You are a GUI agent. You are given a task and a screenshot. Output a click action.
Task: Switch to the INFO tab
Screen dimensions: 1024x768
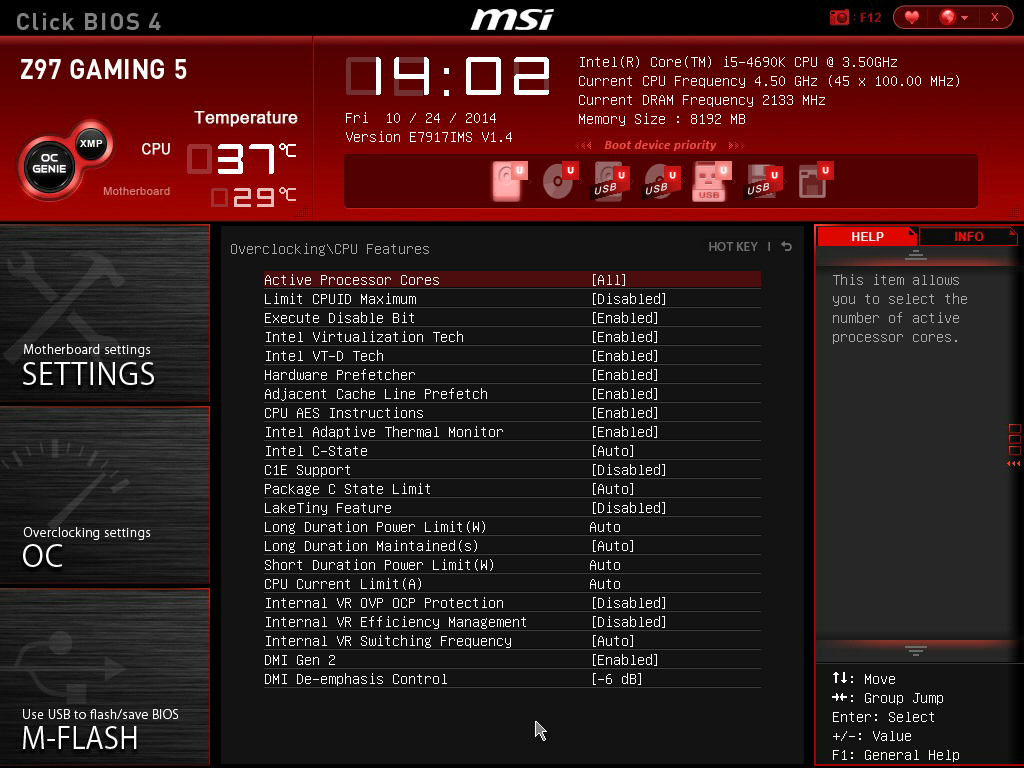[x=968, y=236]
